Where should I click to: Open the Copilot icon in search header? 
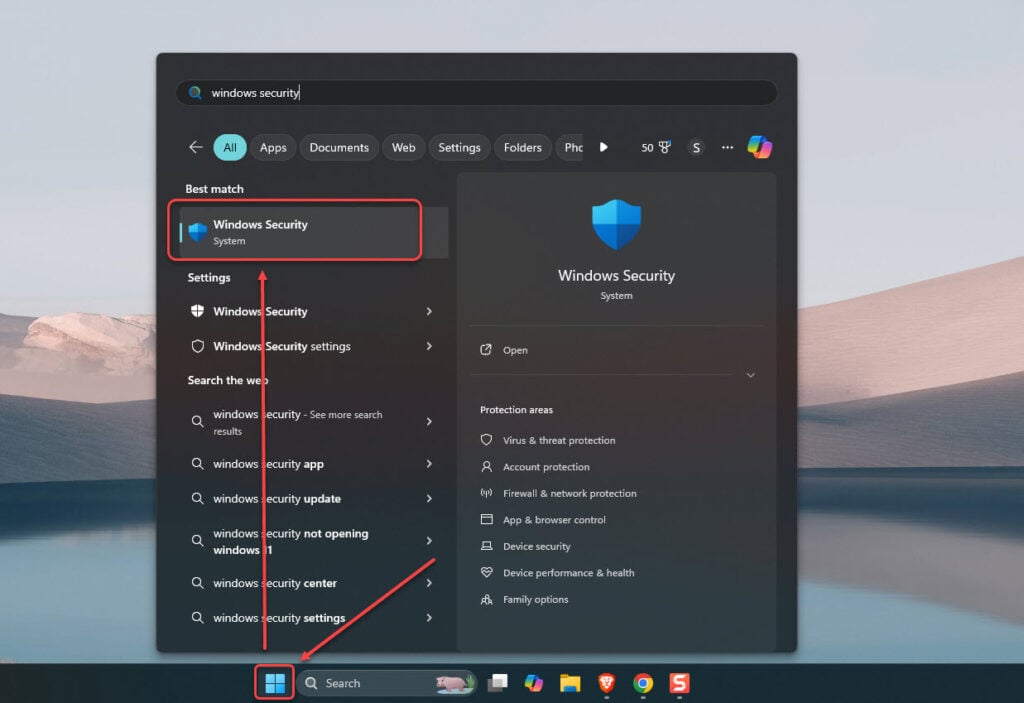tap(759, 147)
